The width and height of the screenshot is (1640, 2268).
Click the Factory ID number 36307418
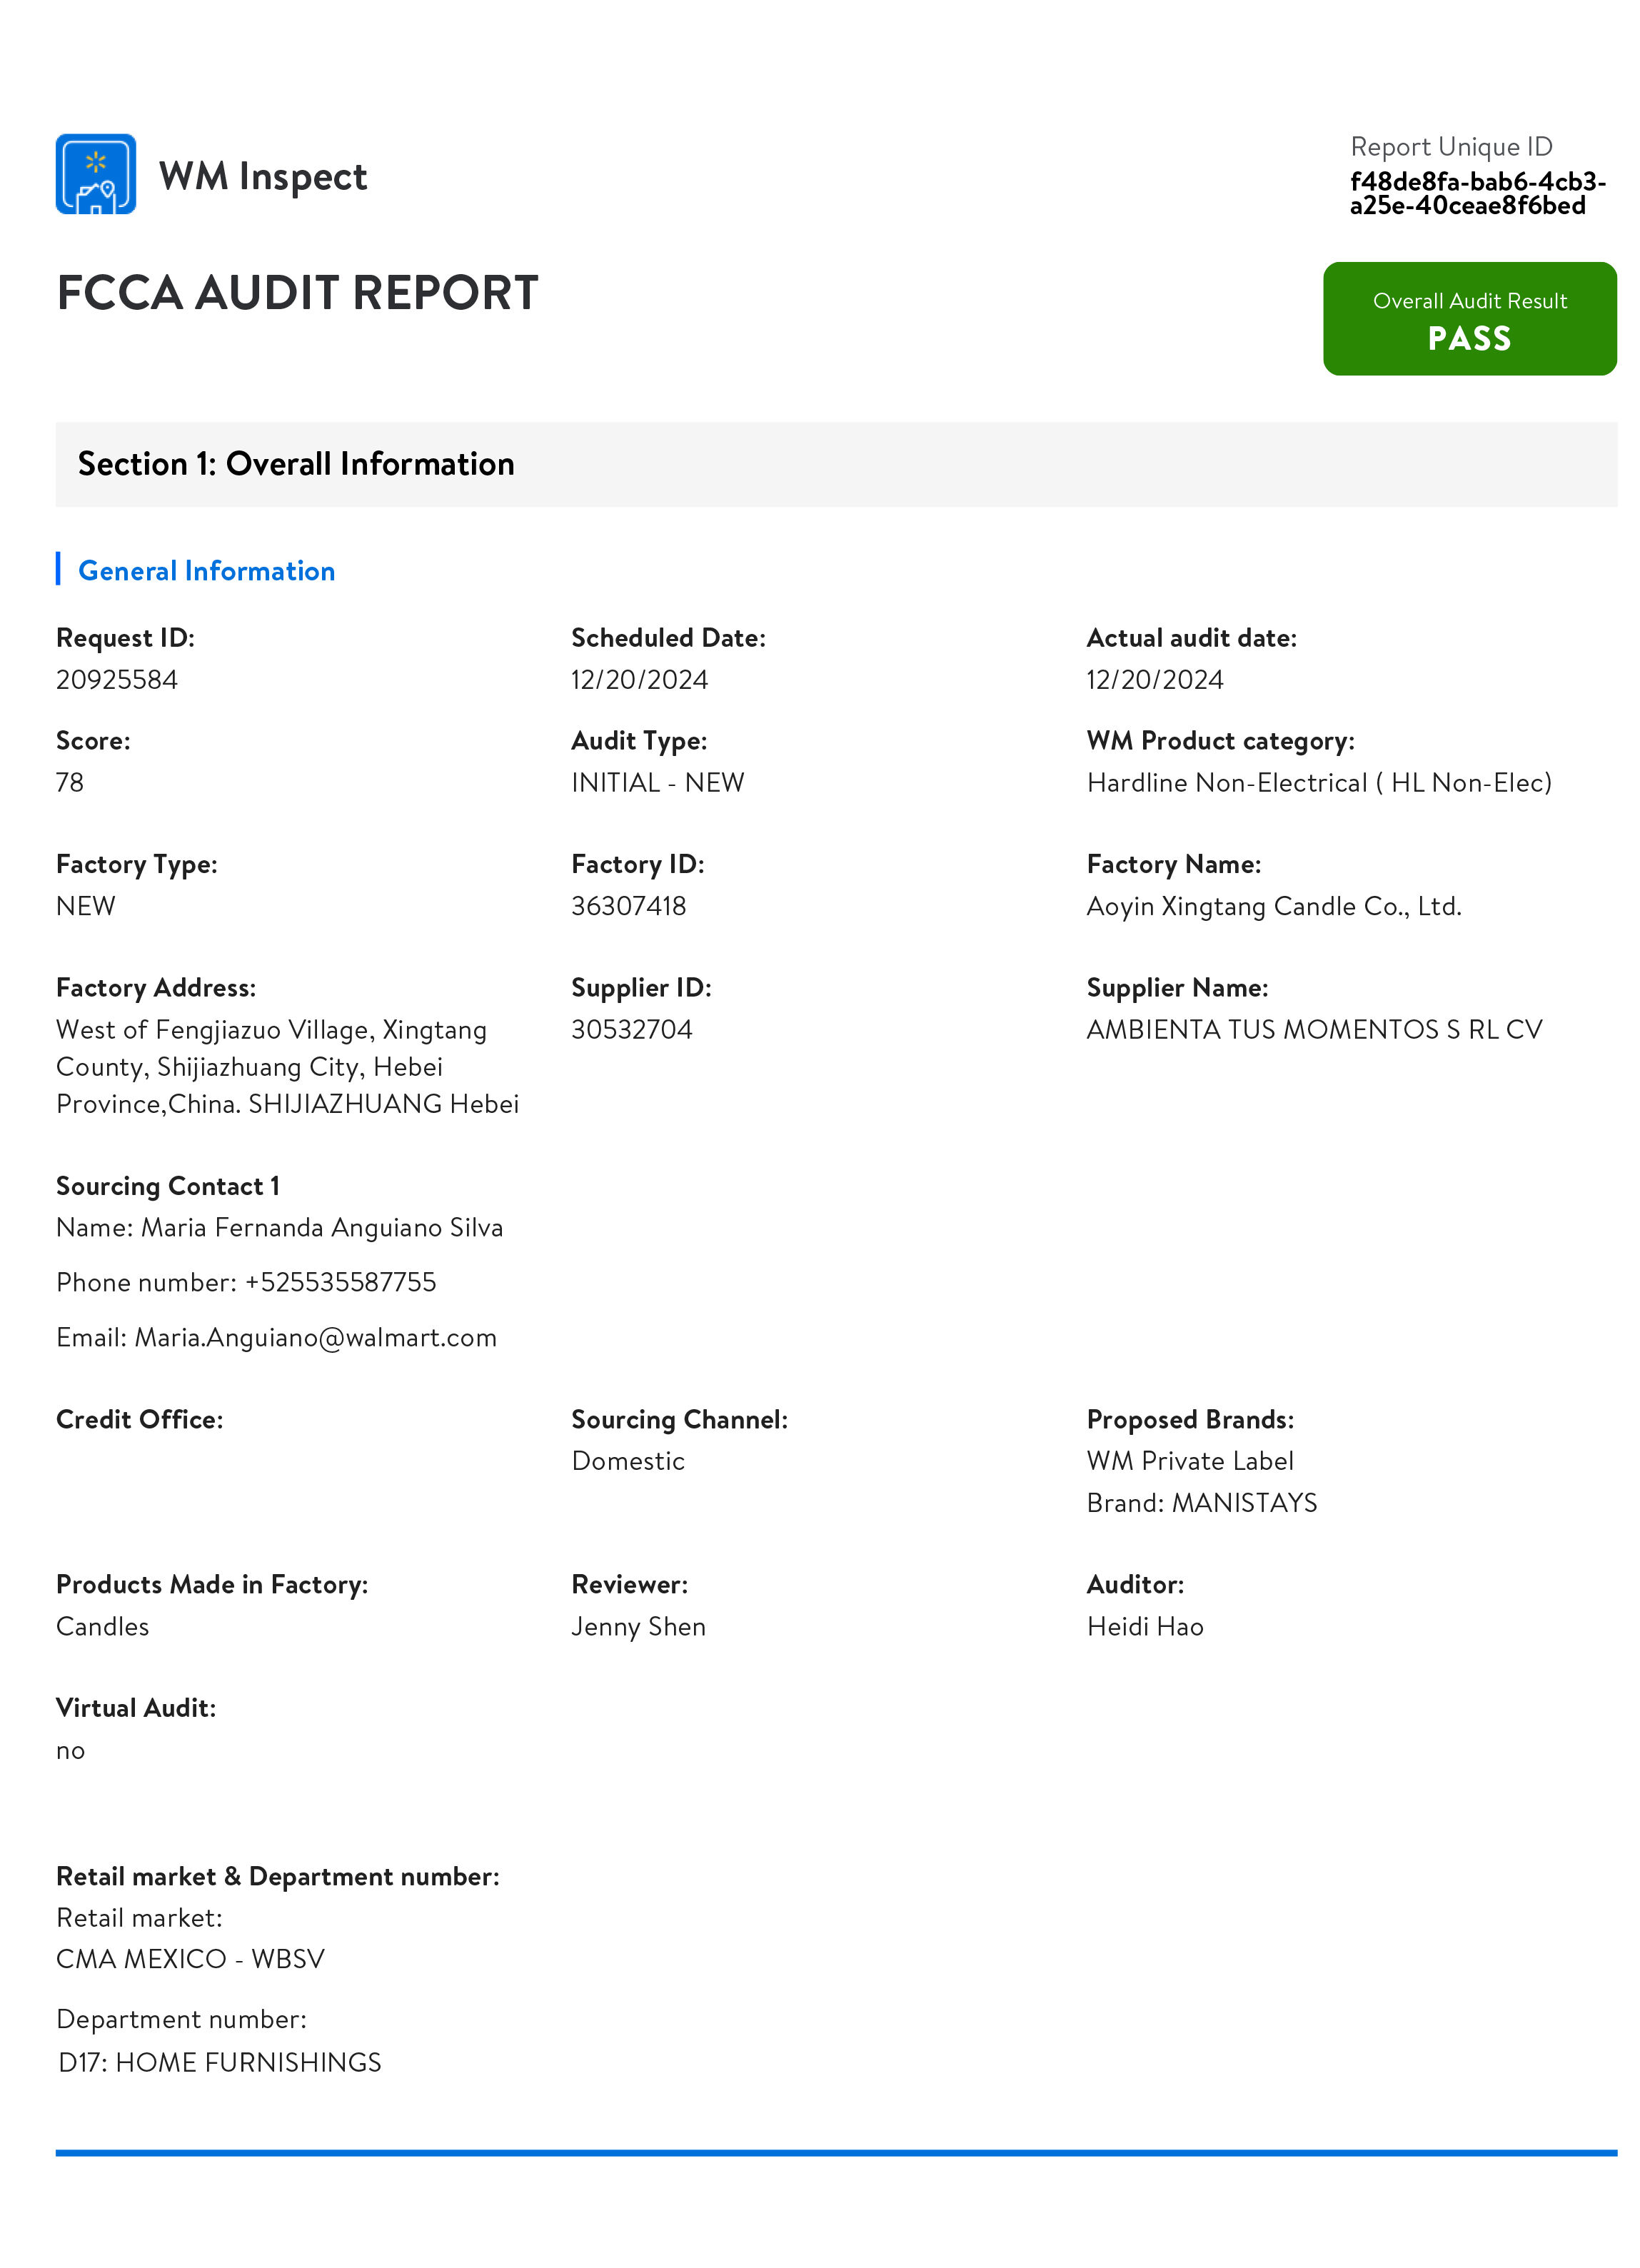tap(628, 906)
